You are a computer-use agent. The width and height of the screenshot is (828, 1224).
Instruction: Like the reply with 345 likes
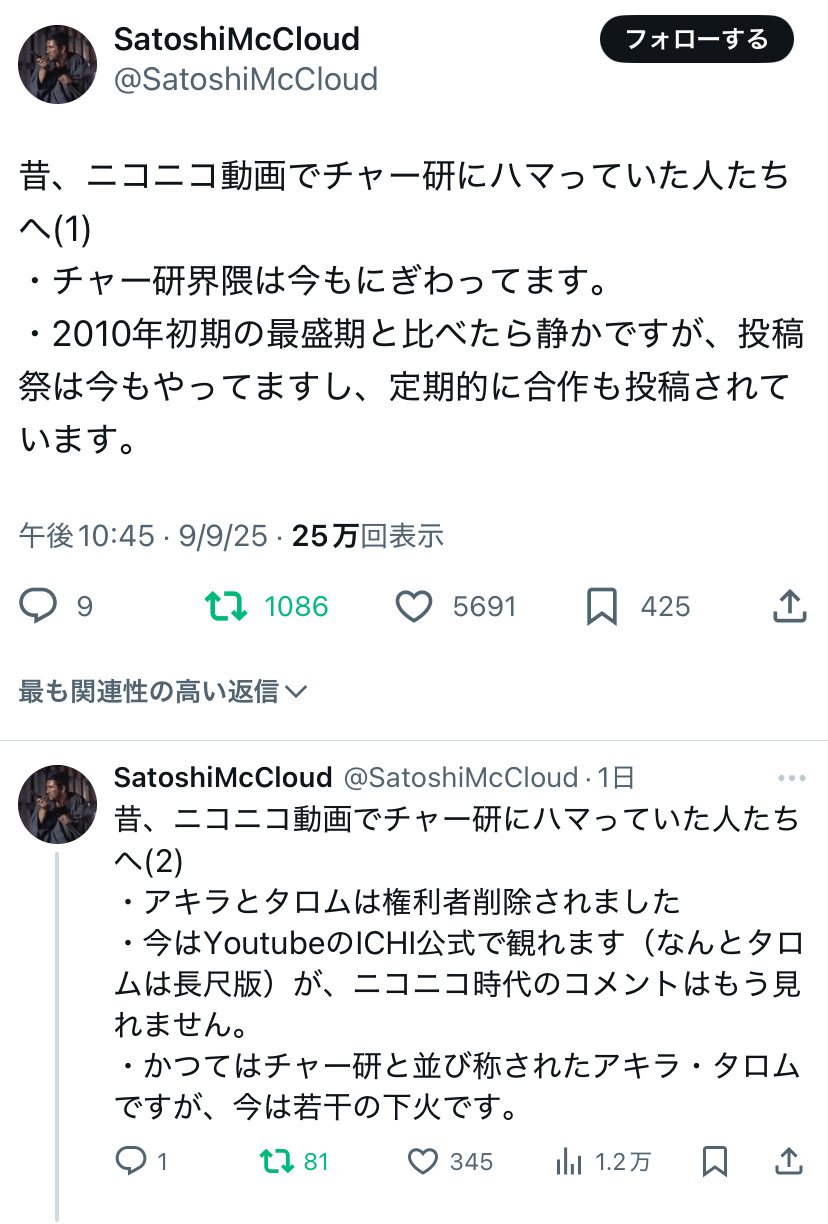424,1161
